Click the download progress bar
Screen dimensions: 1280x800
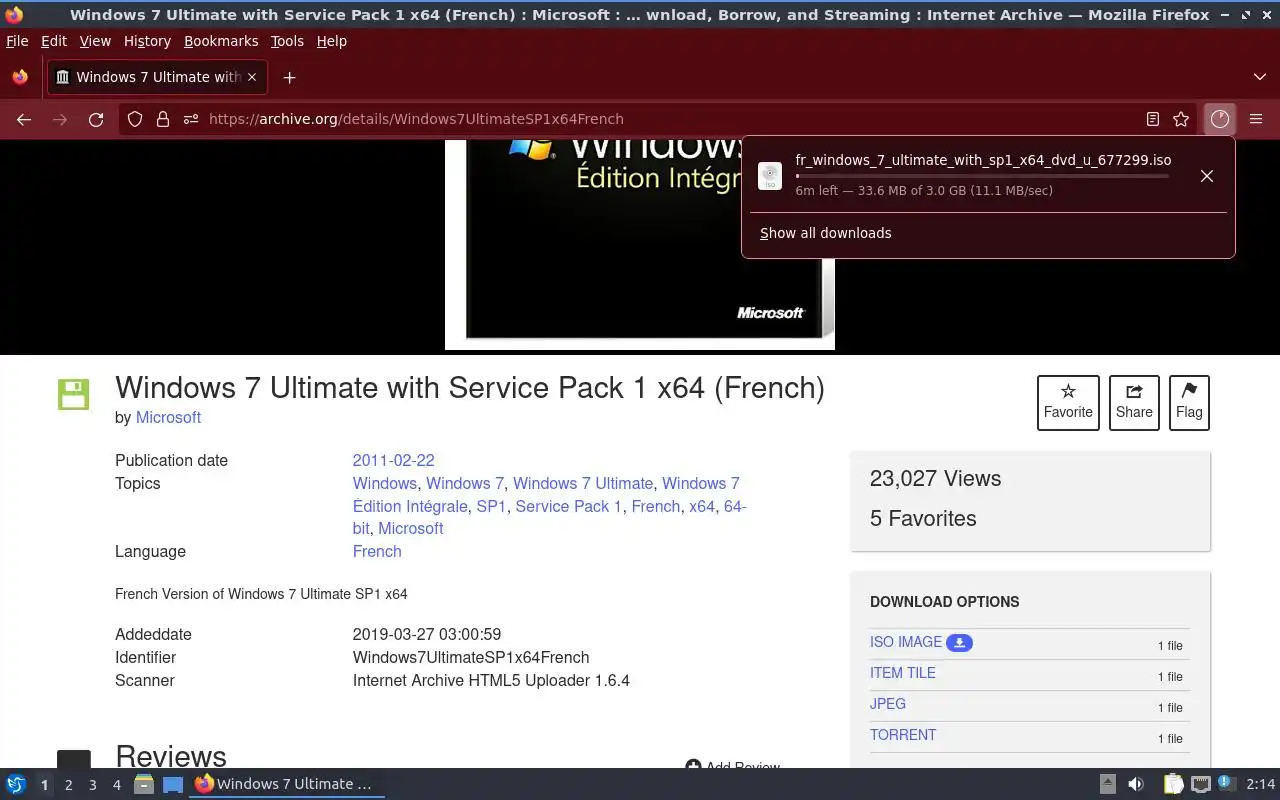(x=982, y=176)
